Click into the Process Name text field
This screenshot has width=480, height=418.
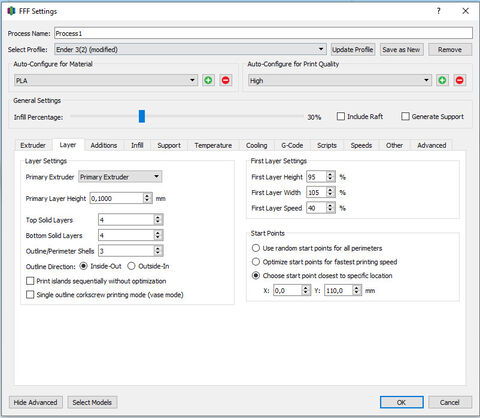[263, 33]
